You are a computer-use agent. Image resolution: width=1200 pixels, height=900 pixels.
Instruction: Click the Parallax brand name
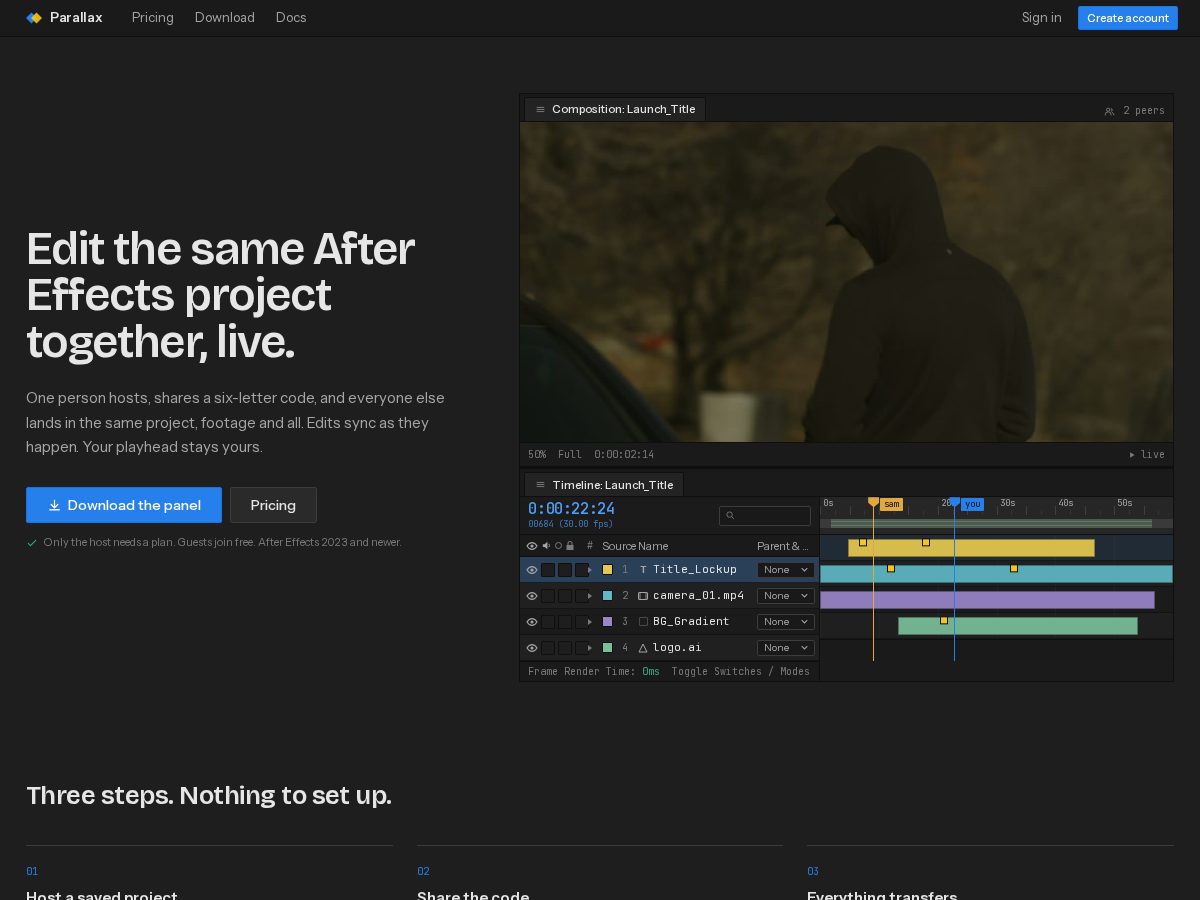[76, 18]
